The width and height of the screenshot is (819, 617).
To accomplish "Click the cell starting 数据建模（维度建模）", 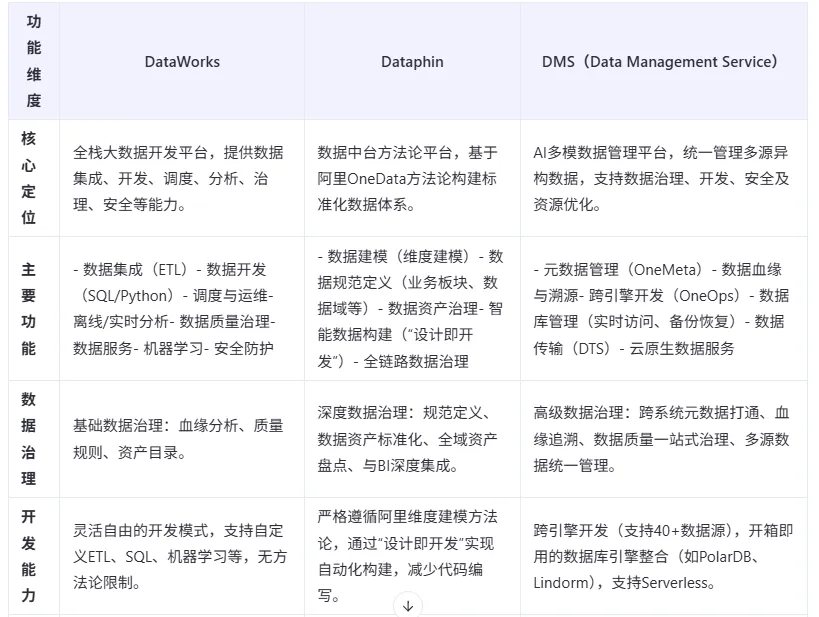I will [412, 309].
